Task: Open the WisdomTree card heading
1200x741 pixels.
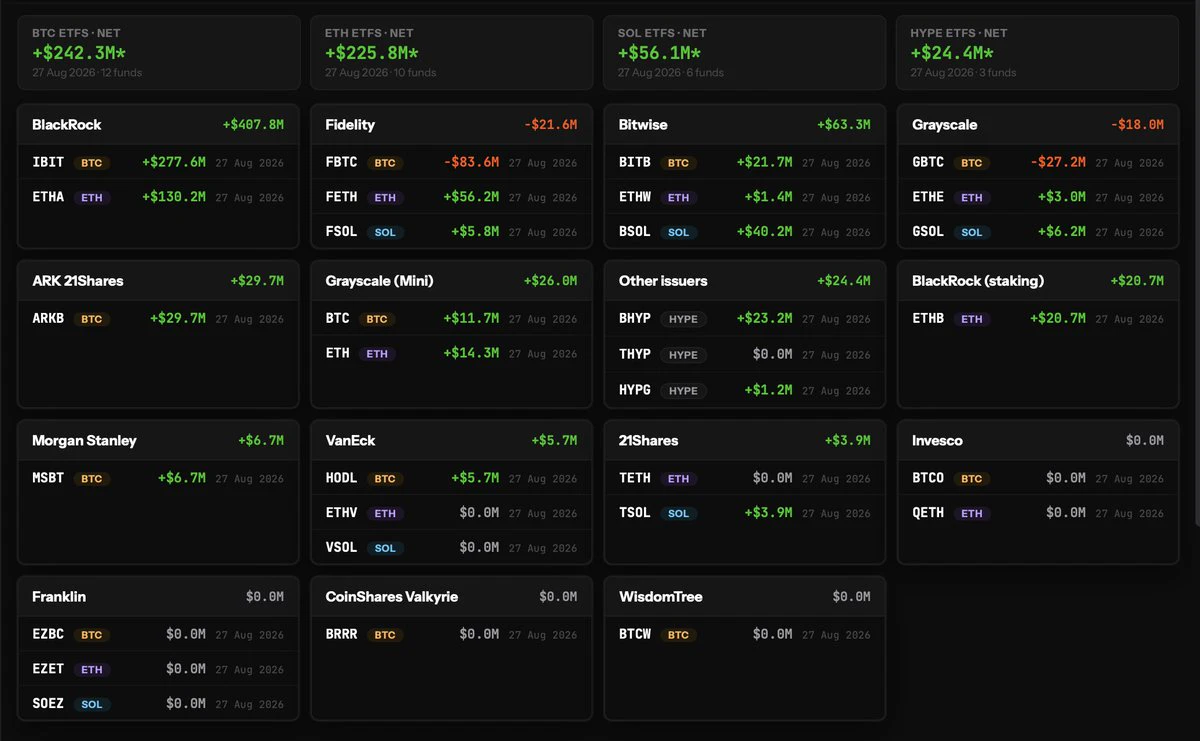Action: coord(661,597)
